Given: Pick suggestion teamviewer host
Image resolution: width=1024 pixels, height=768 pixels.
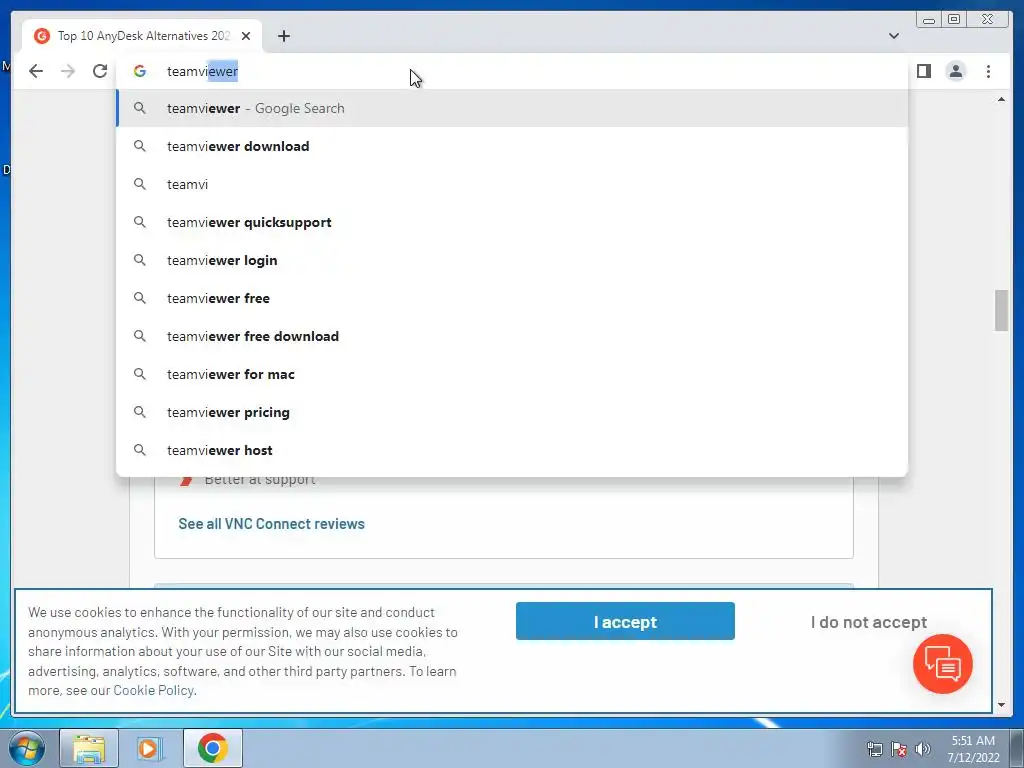Looking at the screenshot, I should point(512,450).
